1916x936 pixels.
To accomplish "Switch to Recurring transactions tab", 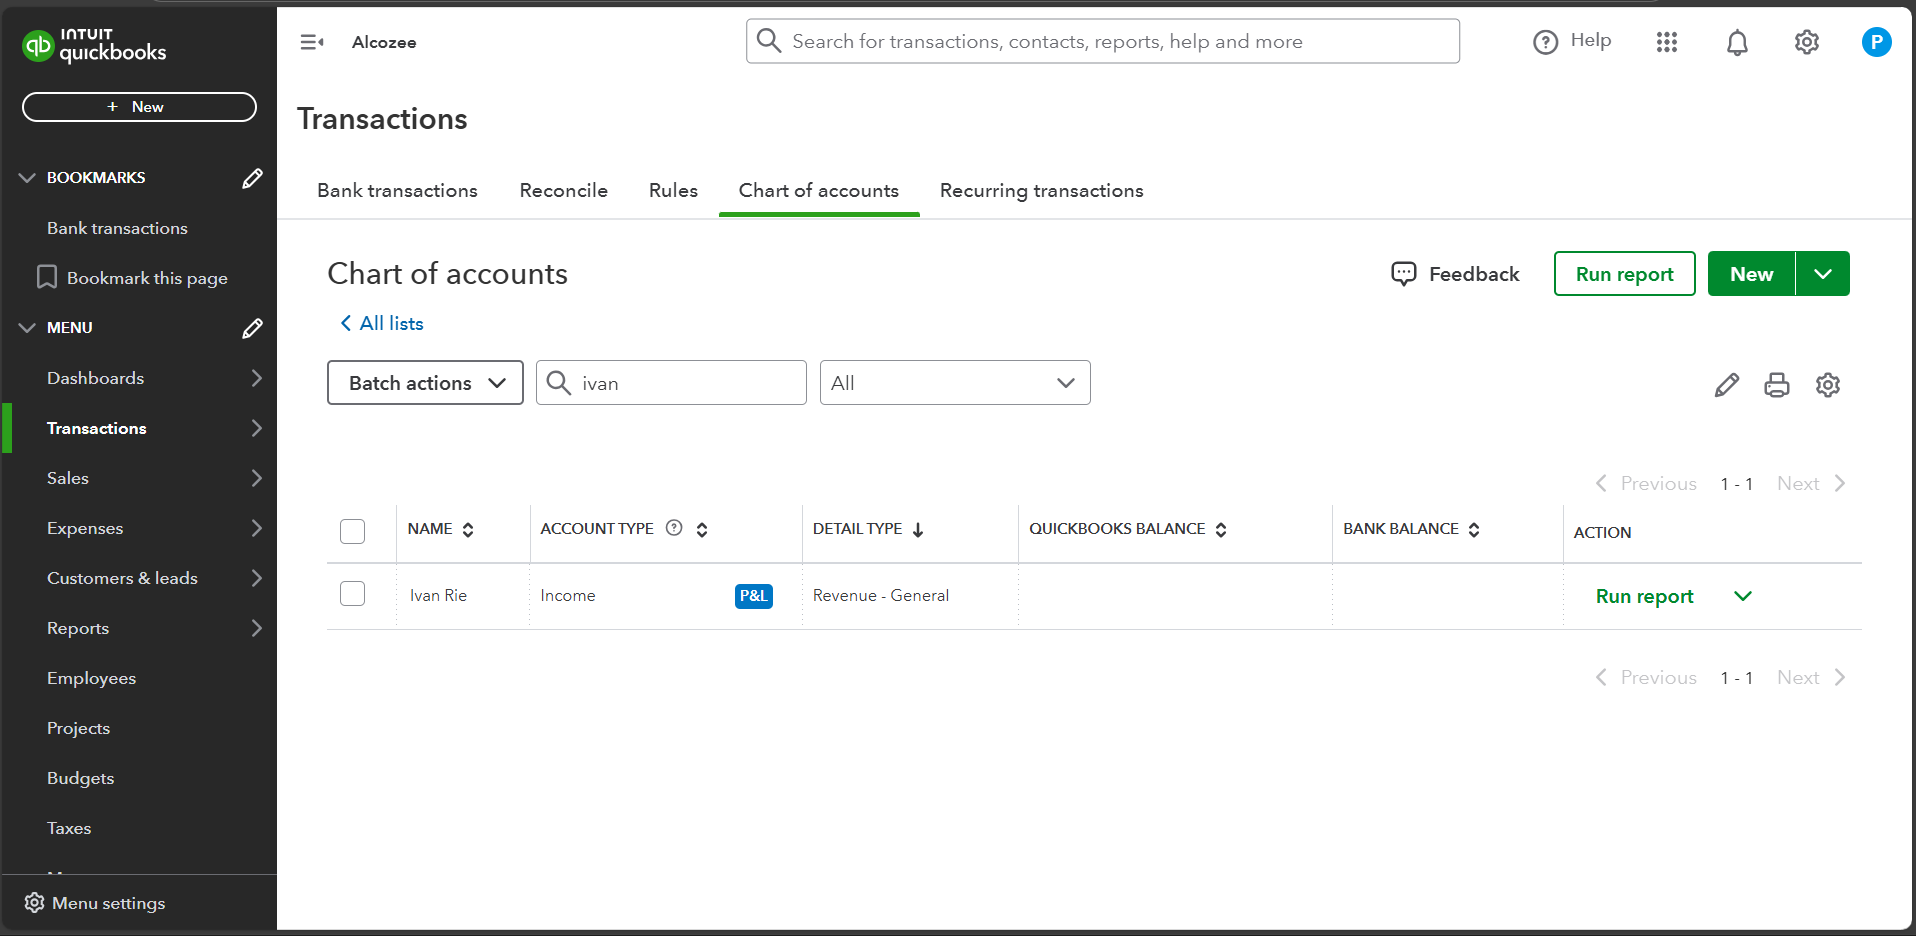I will point(1041,191).
